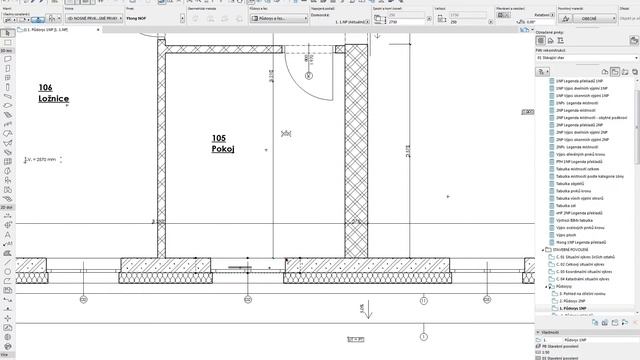Select the Column tool
Viewport: 640px width, 360px height.
7,87
